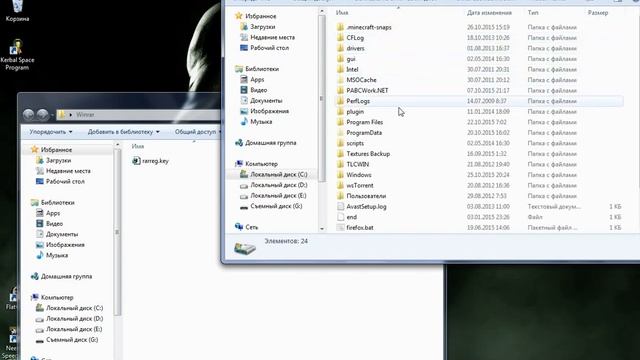
Task: Select the plugin folder icon
Action: 340,112
